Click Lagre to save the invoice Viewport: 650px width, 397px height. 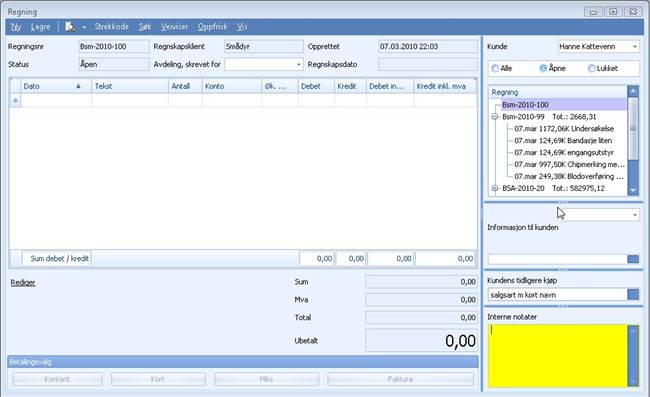pos(41,27)
